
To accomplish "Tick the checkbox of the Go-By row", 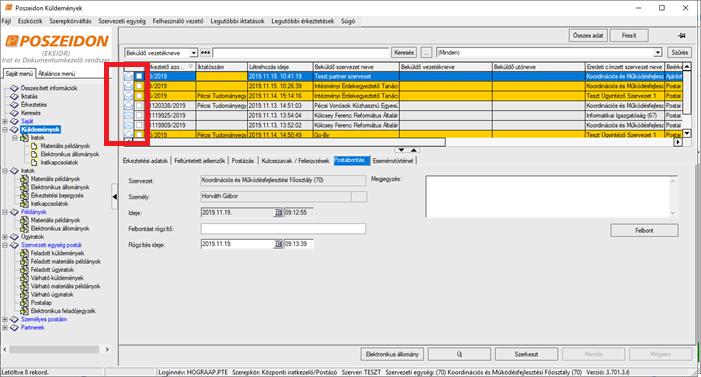I will tap(139, 135).
